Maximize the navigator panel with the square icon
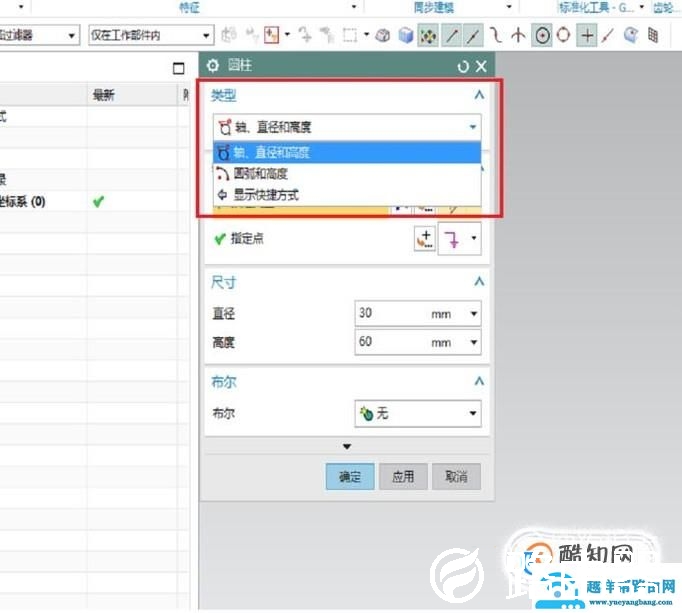The width and height of the screenshot is (682, 613). (x=179, y=68)
